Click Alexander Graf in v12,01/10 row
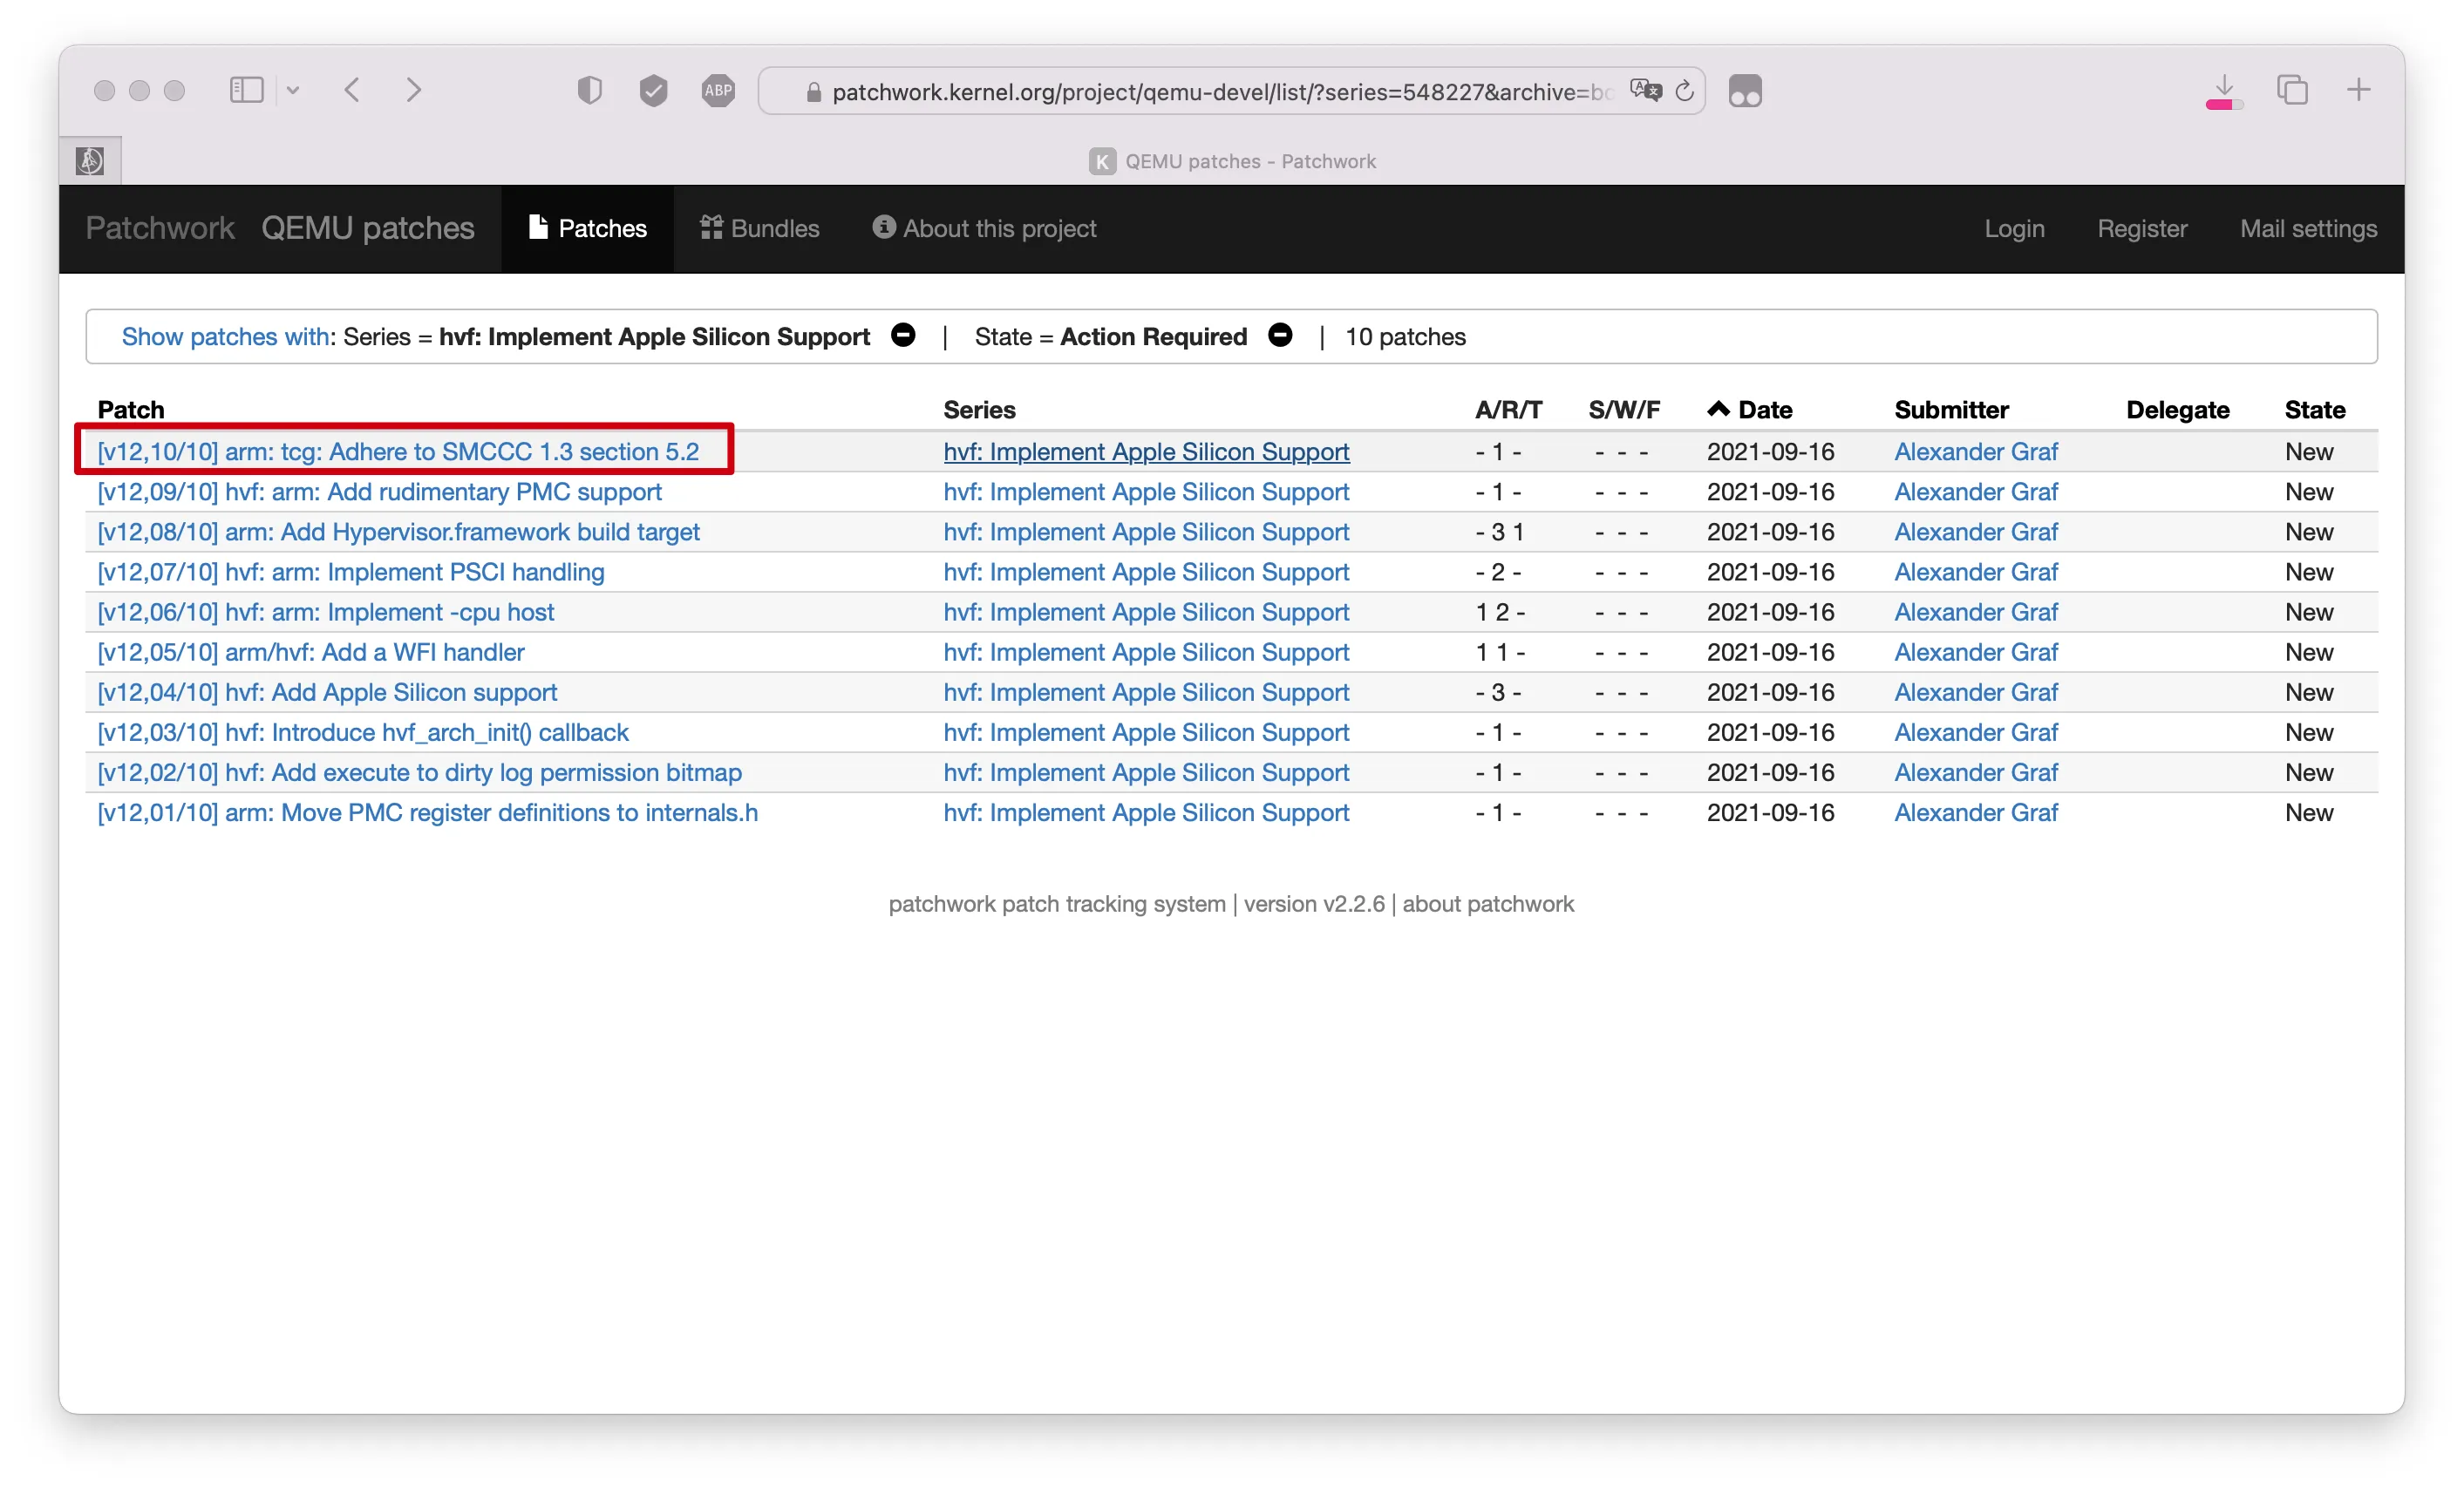The width and height of the screenshot is (2464, 1487). [1976, 812]
